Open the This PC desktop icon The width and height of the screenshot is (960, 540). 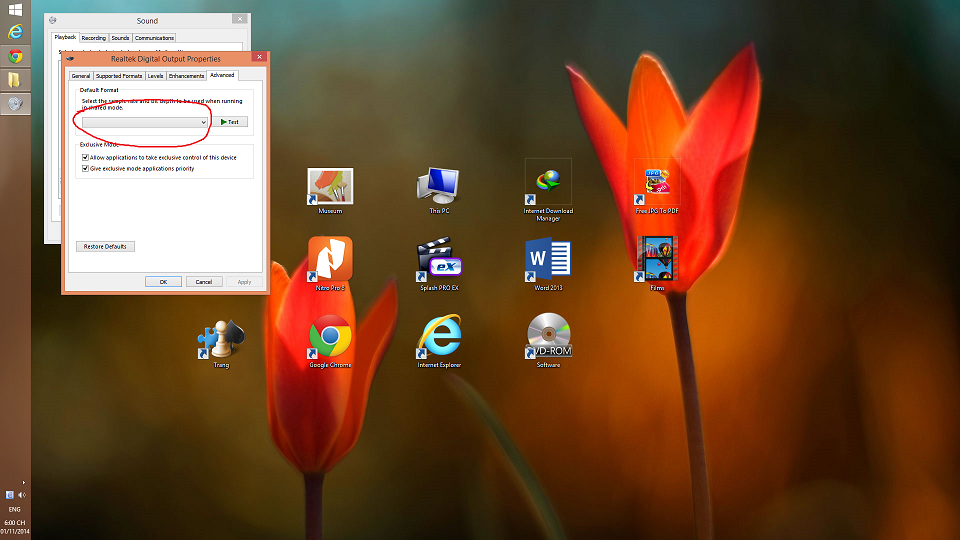click(x=438, y=191)
